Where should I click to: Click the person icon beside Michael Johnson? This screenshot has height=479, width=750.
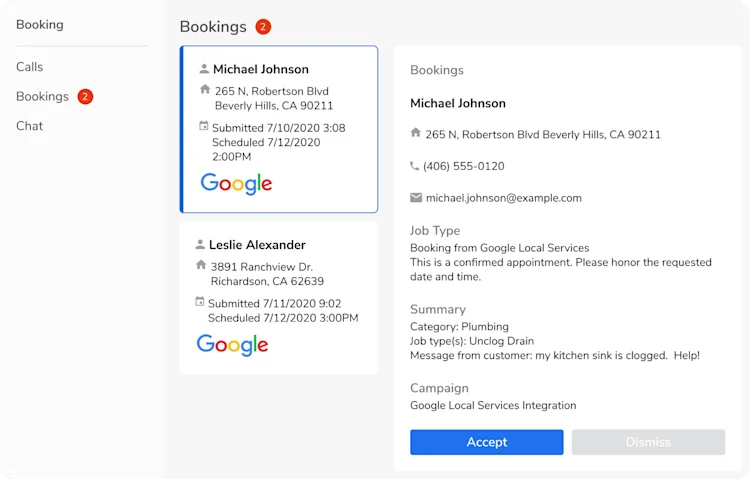pos(204,69)
